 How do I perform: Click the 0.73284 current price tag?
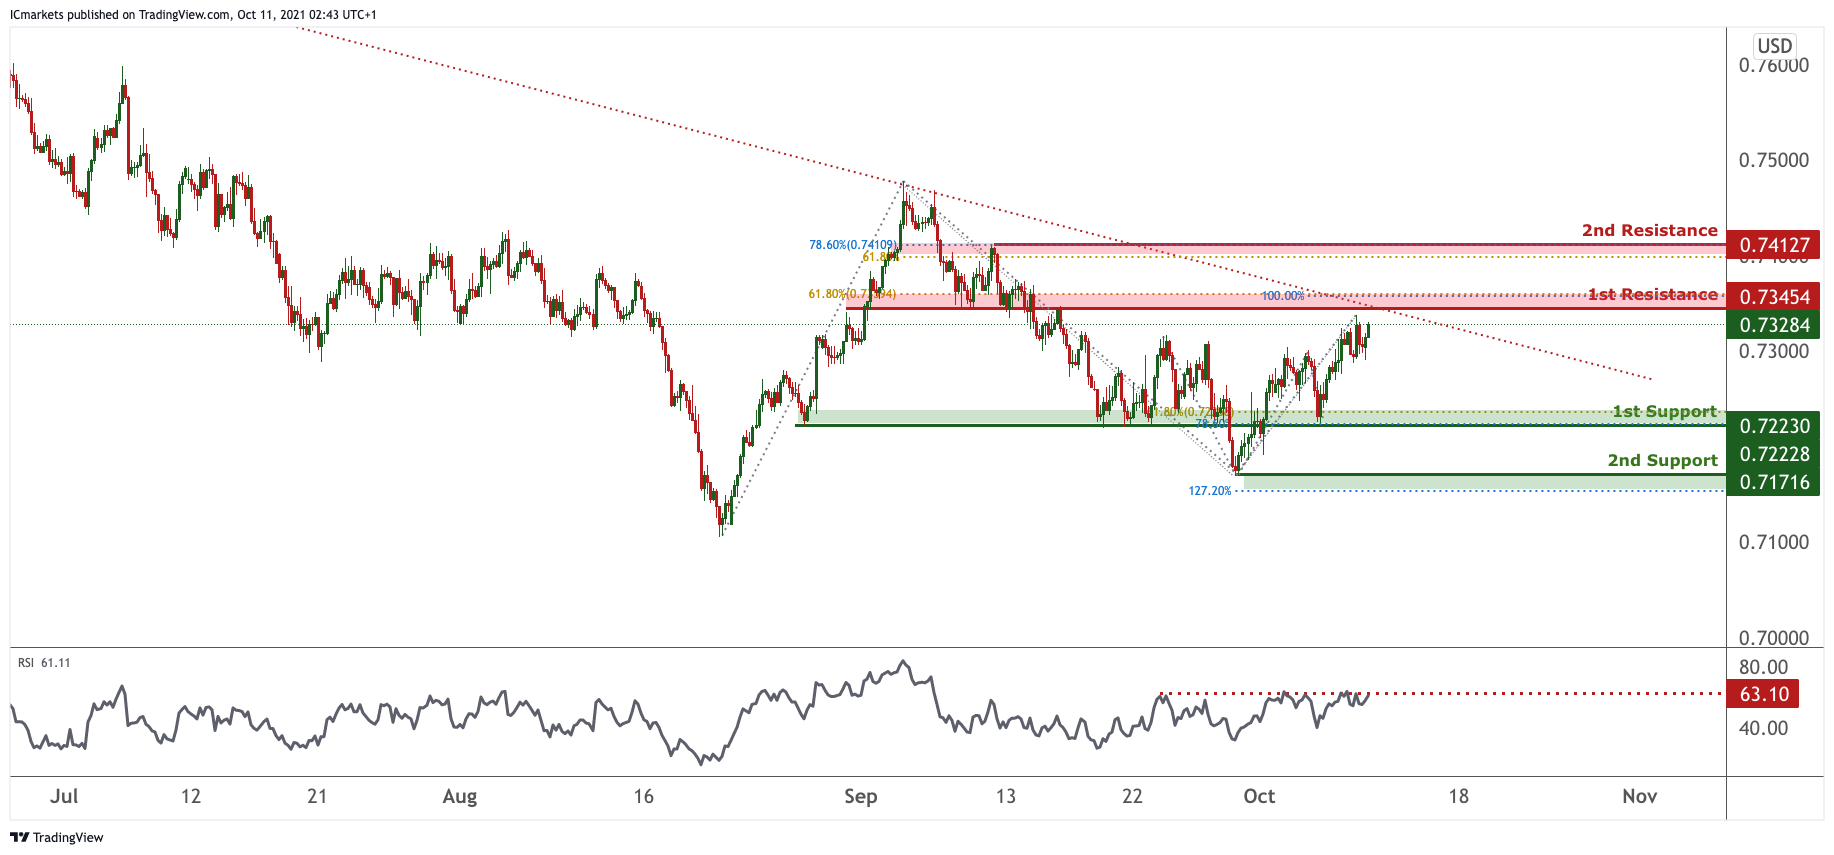1773,325
